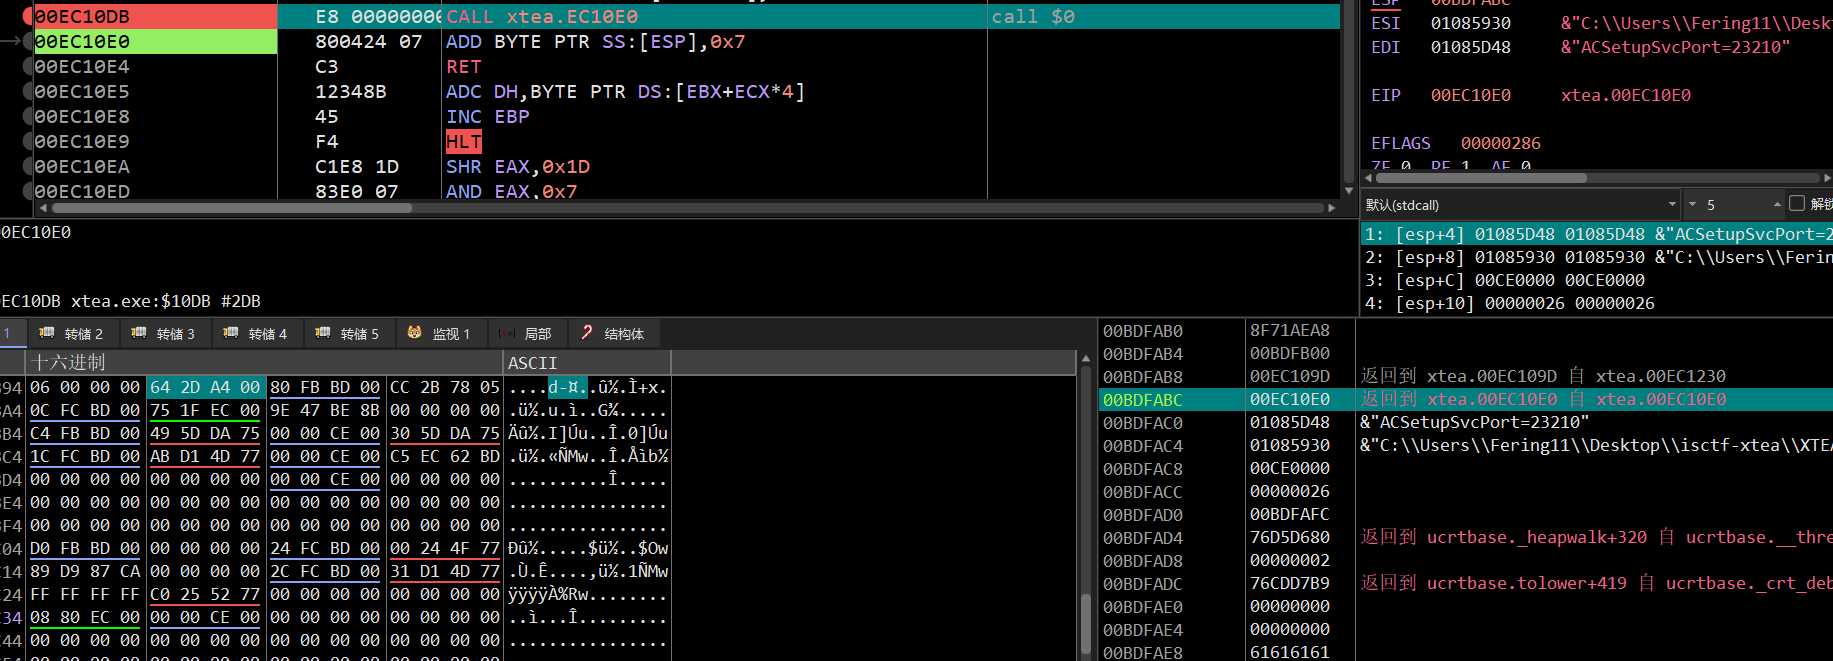Toggle breakpoint bullet at address 00EC10EA
This screenshot has width=1833, height=661.
click(x=28, y=167)
